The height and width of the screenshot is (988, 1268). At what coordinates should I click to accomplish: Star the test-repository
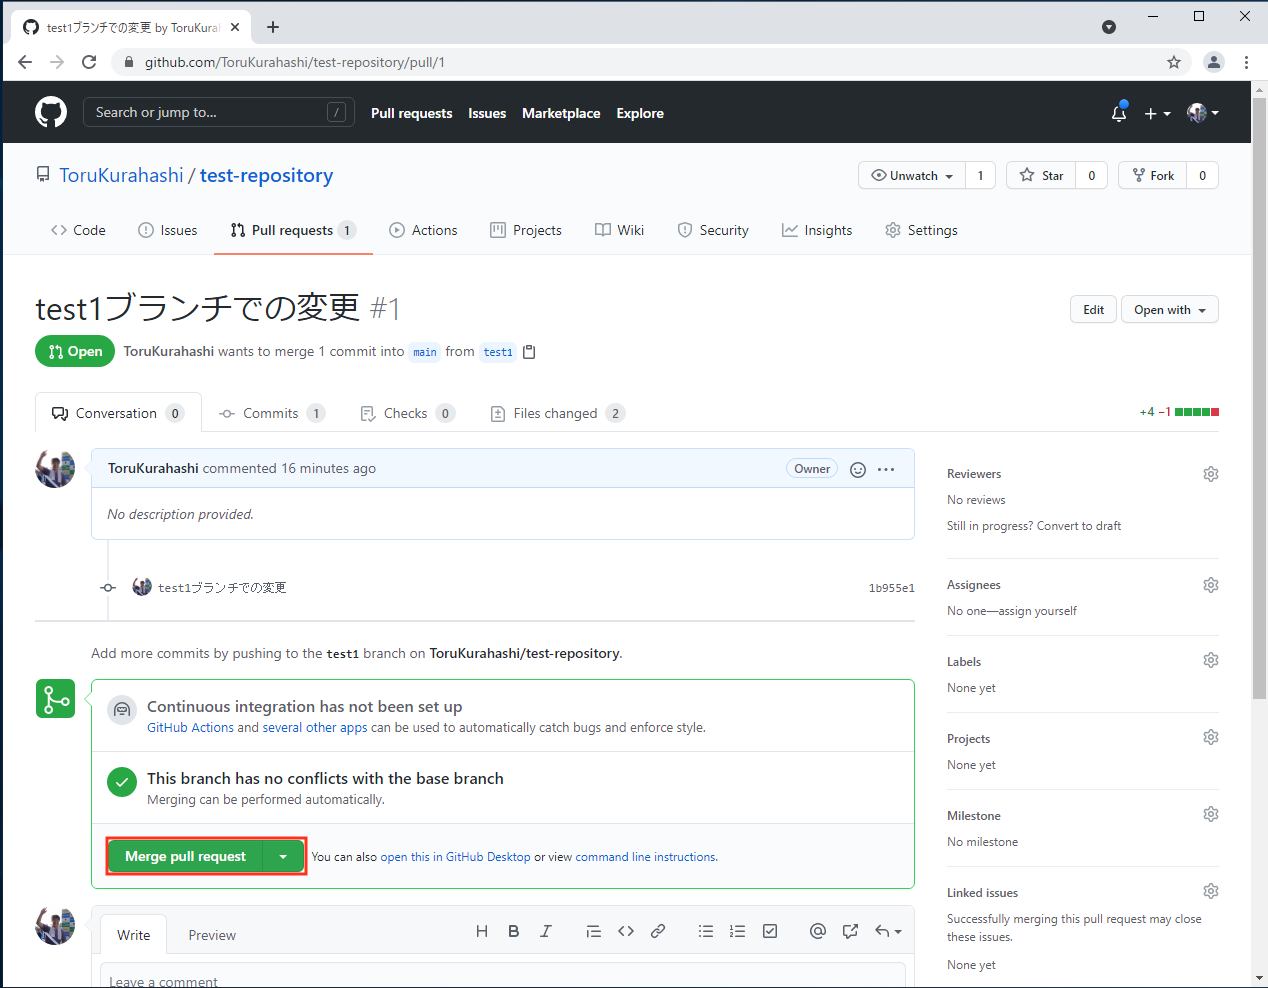click(1041, 175)
